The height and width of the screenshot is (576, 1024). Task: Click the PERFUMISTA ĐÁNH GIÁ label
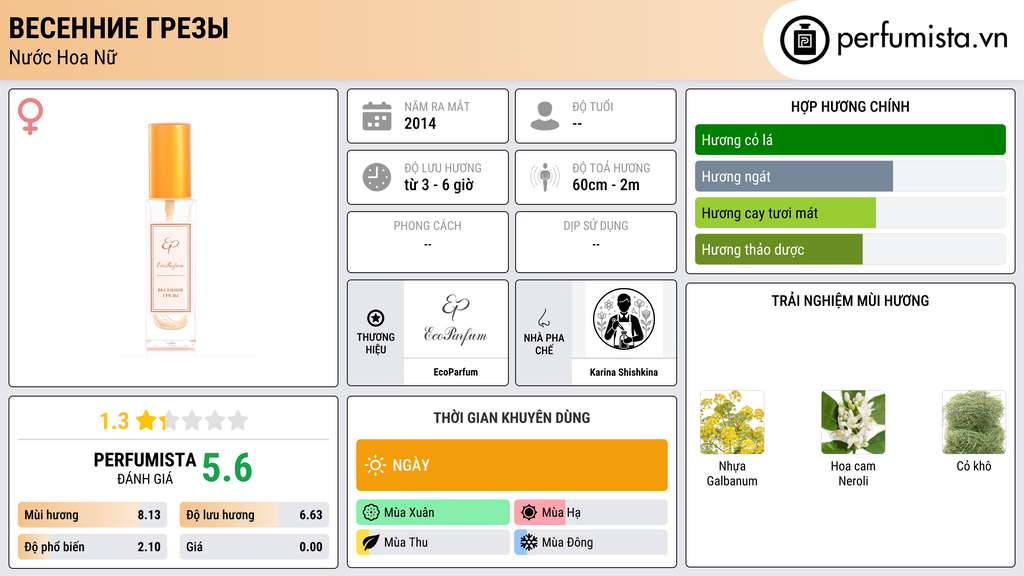[145, 468]
